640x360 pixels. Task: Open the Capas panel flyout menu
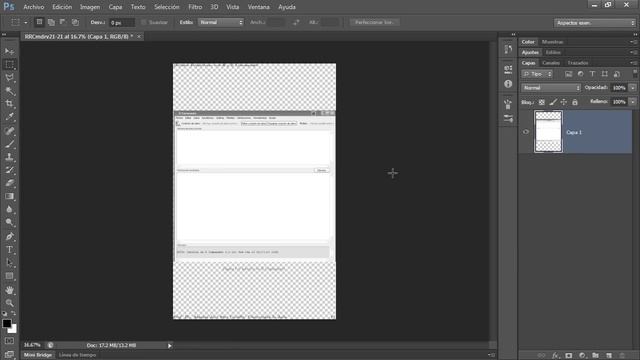(633, 63)
